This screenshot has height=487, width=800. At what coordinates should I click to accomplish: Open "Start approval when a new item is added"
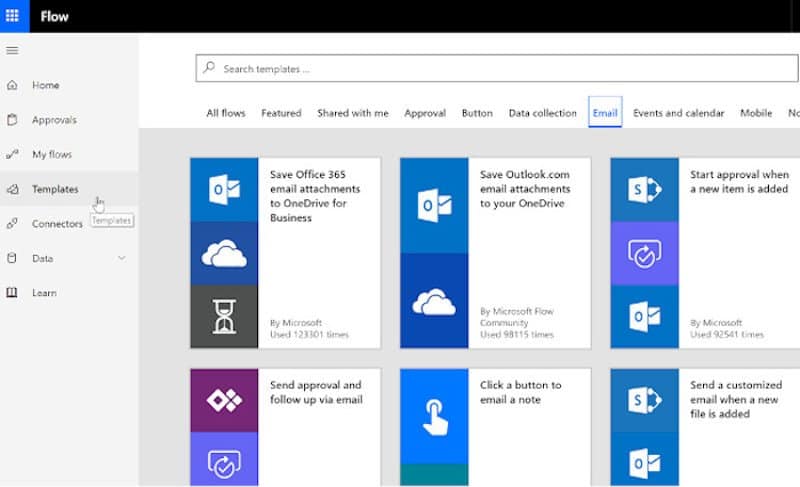click(x=739, y=182)
